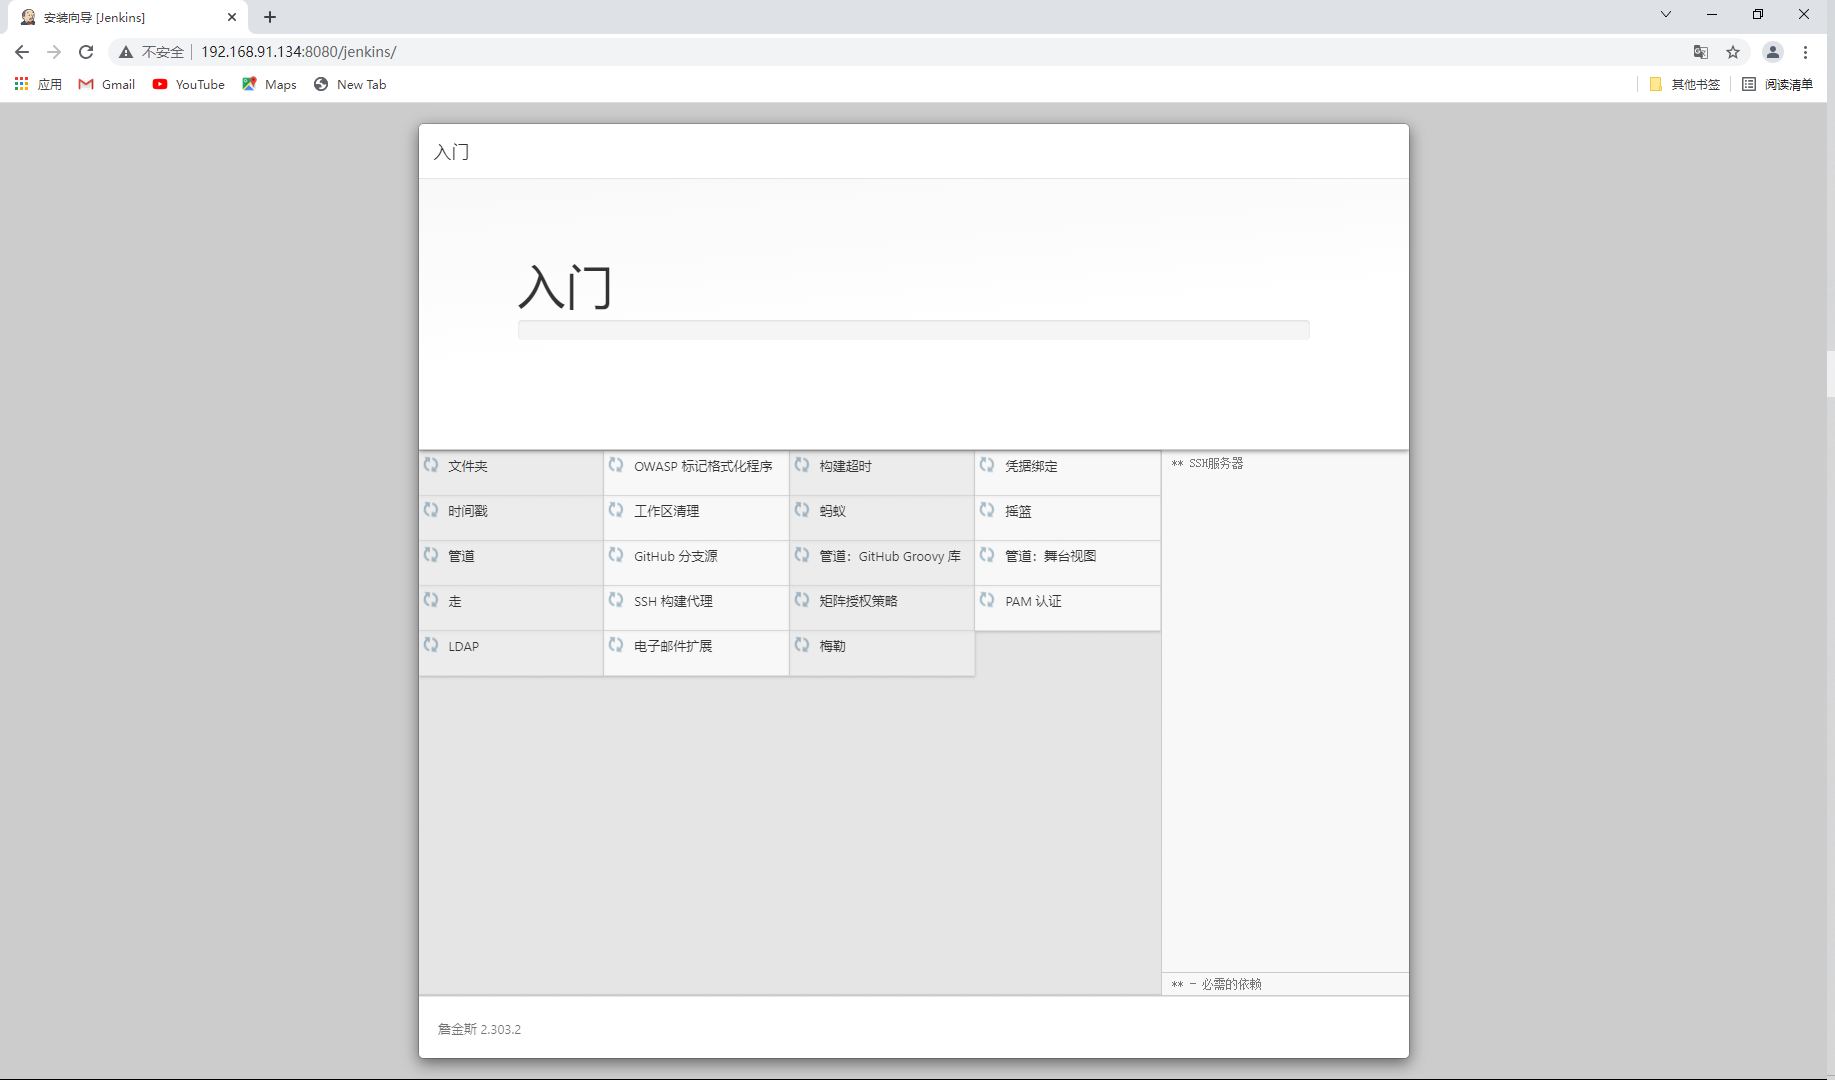
Task: Click the installation progress bar
Action: coord(913,330)
